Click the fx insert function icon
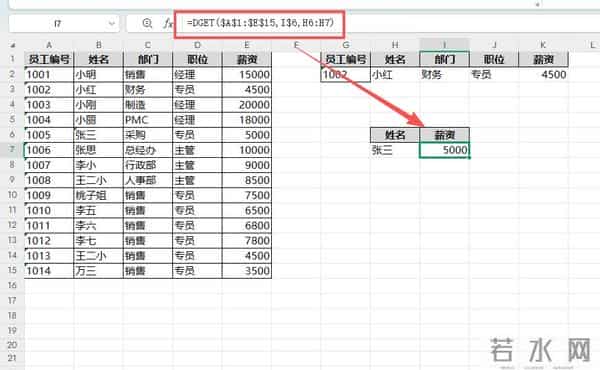Image resolution: width=600 pixels, height=370 pixels. click(168, 23)
